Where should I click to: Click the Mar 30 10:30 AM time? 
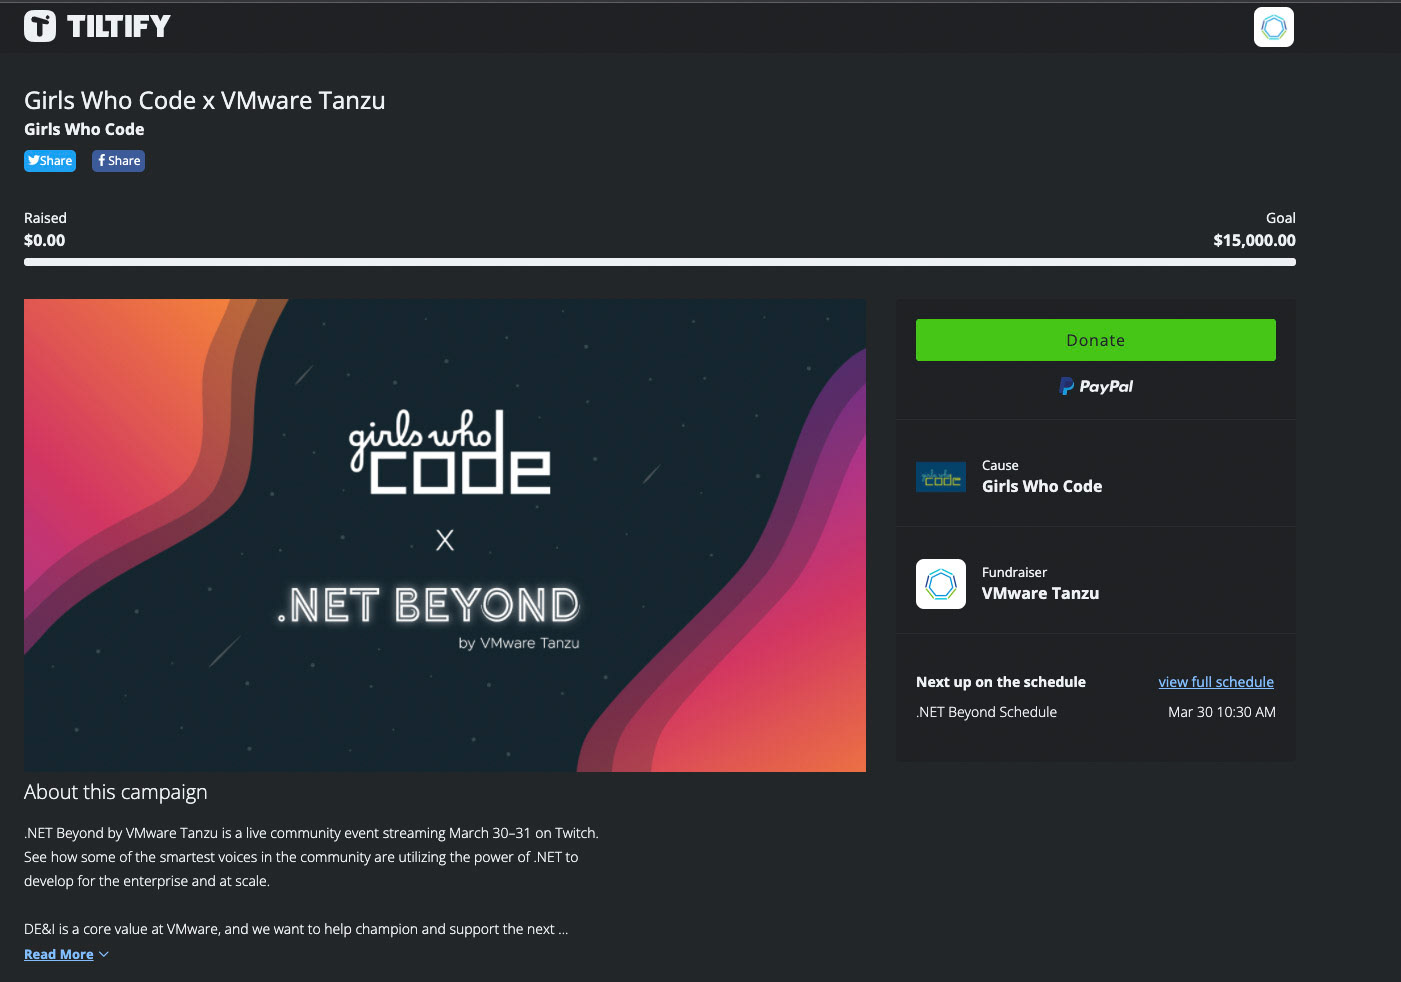[x=1222, y=712]
